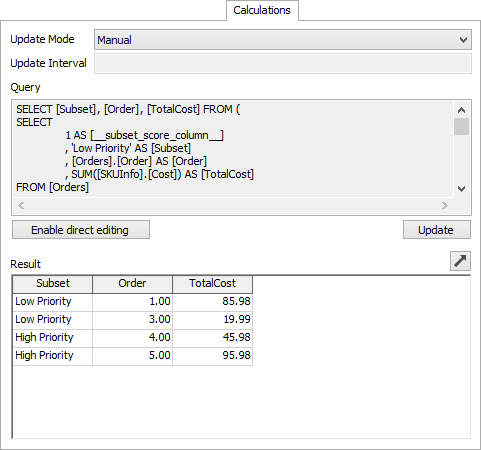Click the TotalCost column header
Viewport: 481px width, 450px height.
212,284
